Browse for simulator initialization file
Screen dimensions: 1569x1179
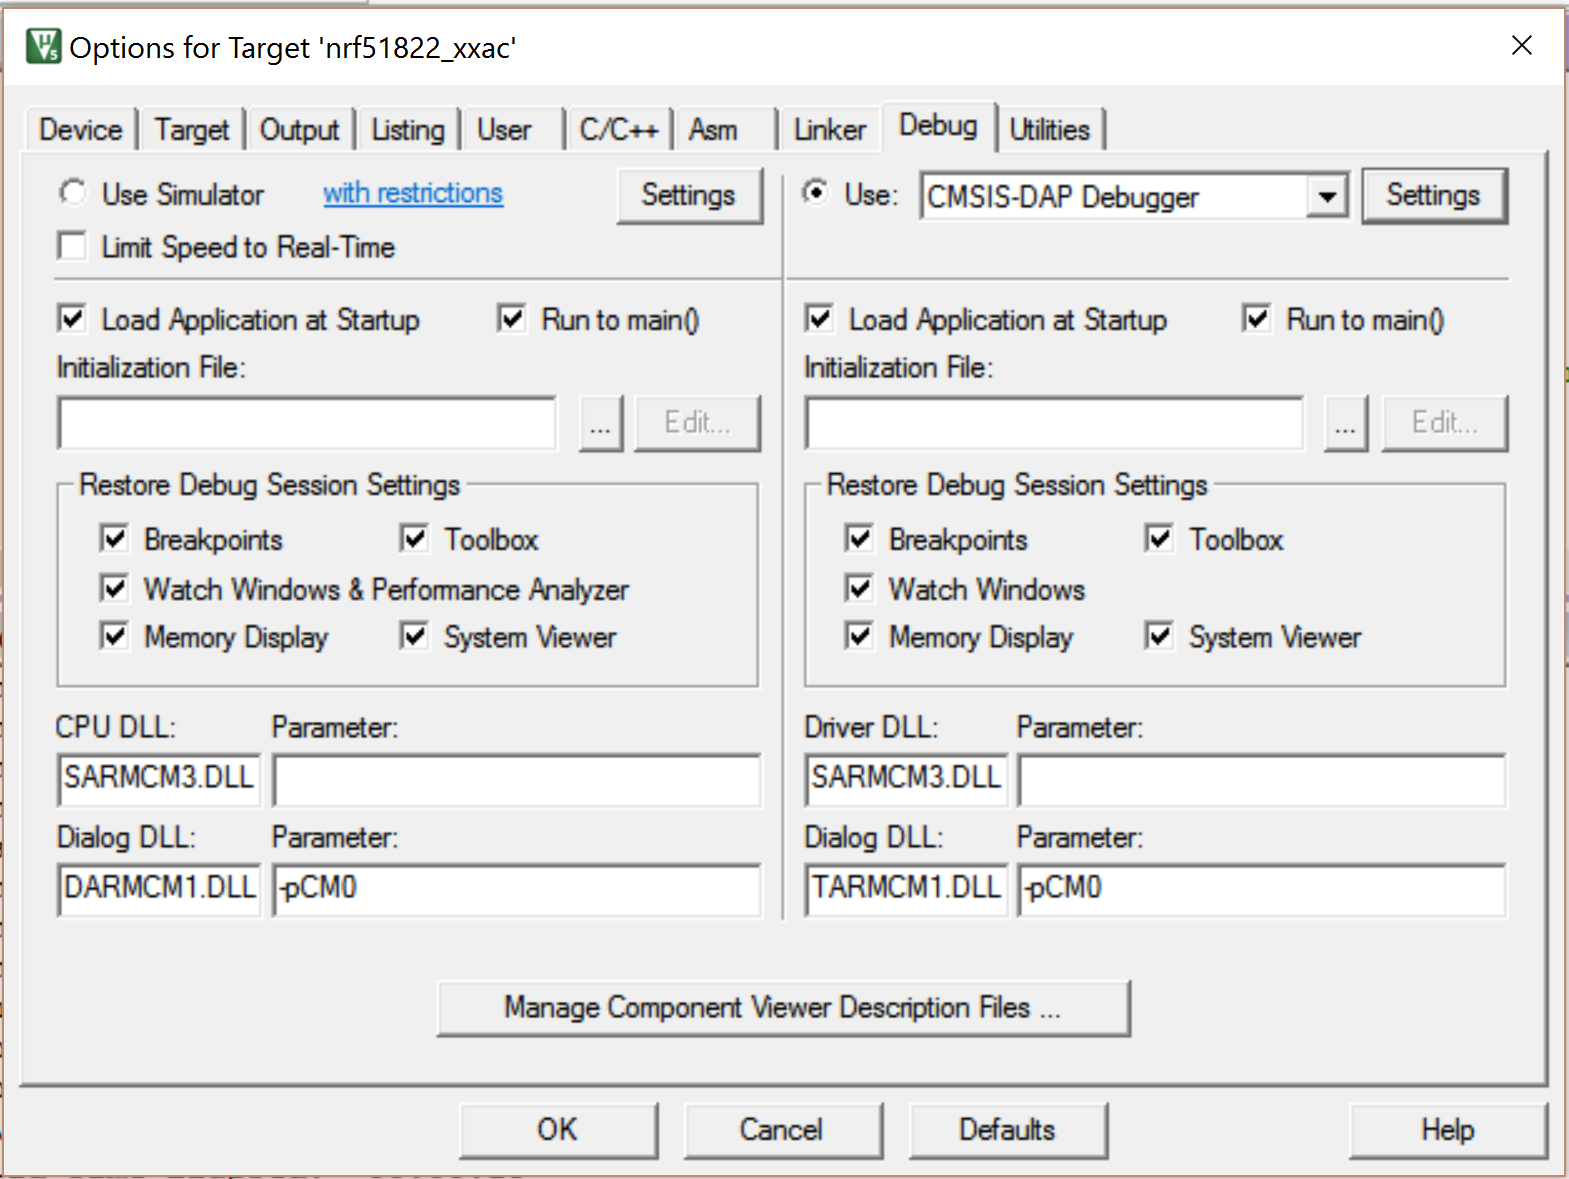[x=600, y=423]
